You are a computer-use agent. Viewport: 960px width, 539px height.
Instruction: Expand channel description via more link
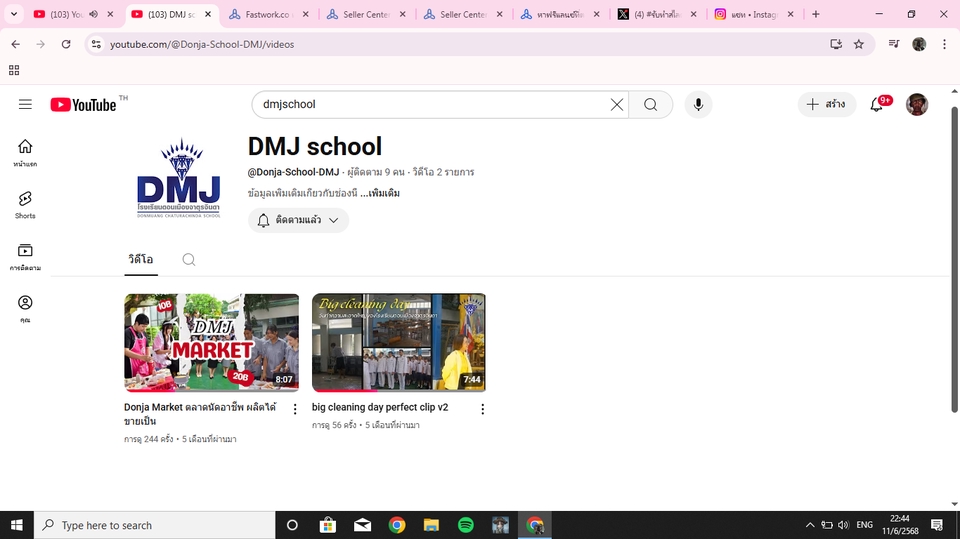380,193
